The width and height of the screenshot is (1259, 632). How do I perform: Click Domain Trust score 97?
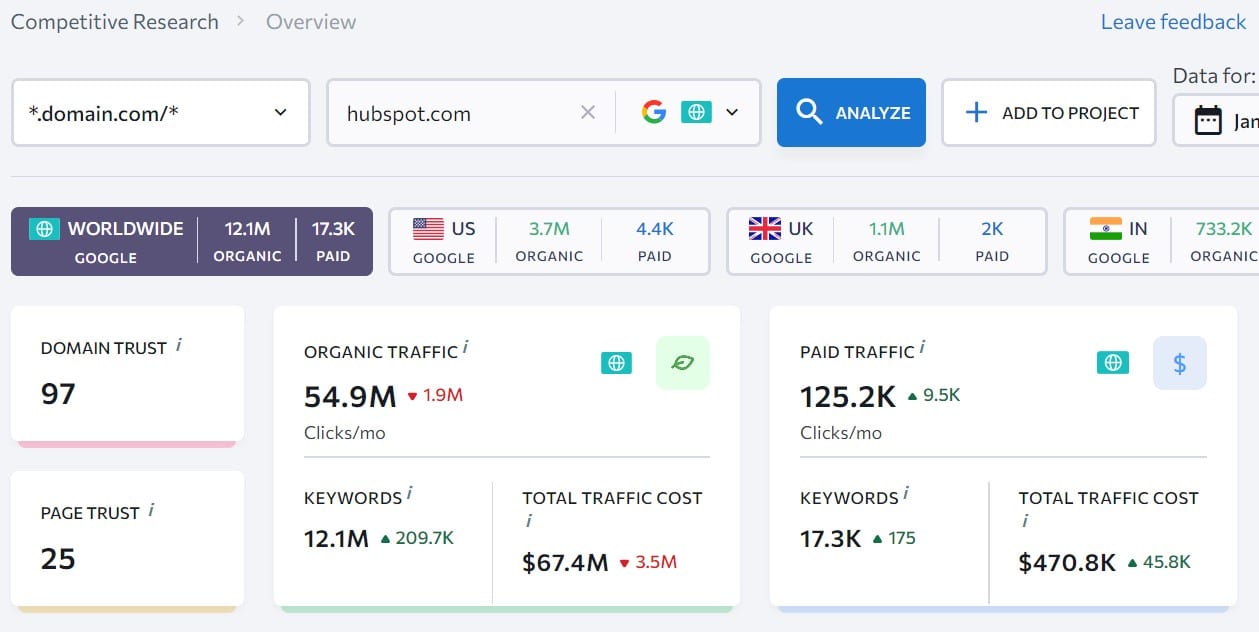click(58, 393)
